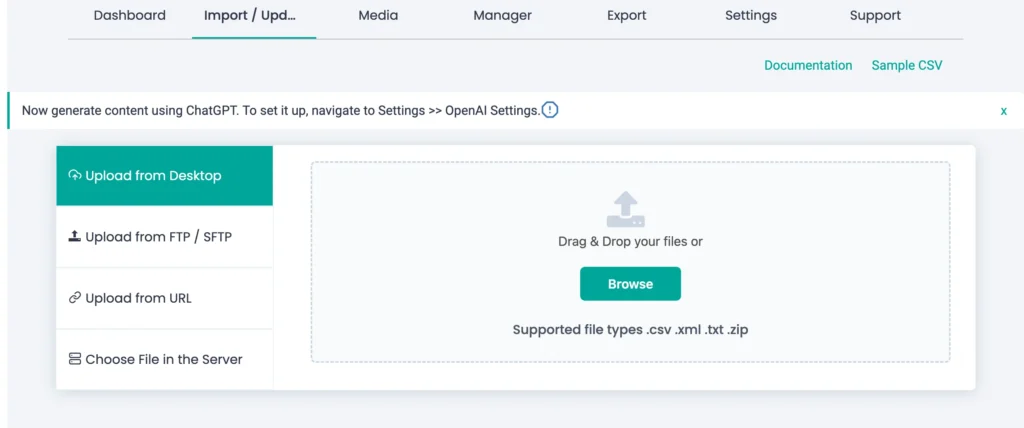The image size is (1024, 428).
Task: Go to the Manager tab
Action: [502, 16]
